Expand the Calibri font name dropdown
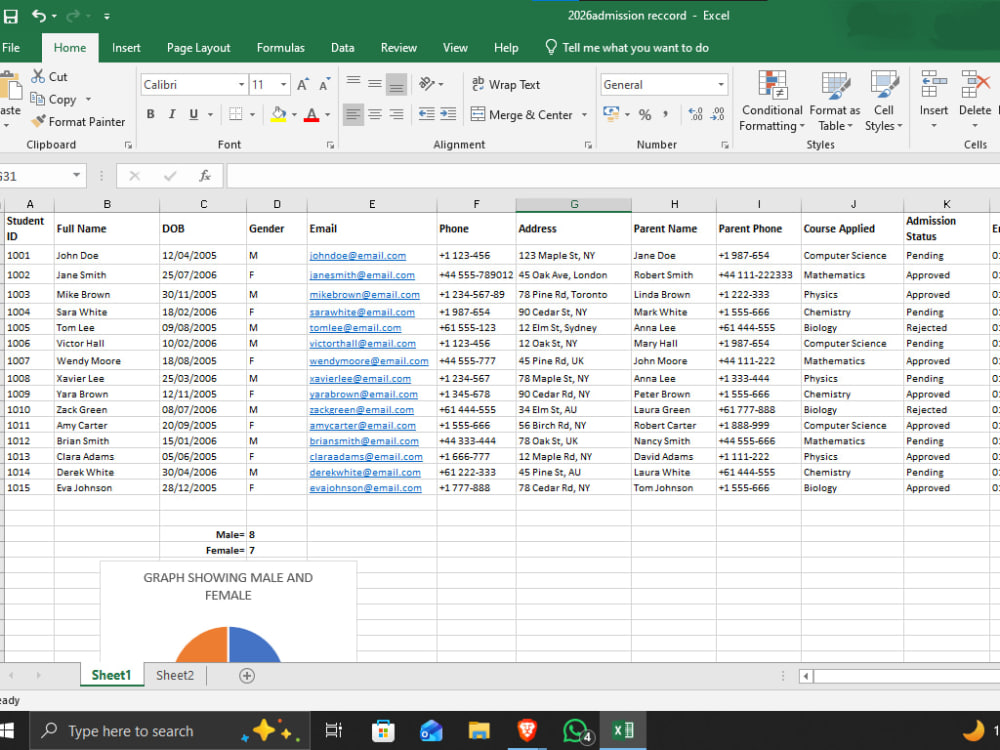1000x750 pixels. coord(241,85)
